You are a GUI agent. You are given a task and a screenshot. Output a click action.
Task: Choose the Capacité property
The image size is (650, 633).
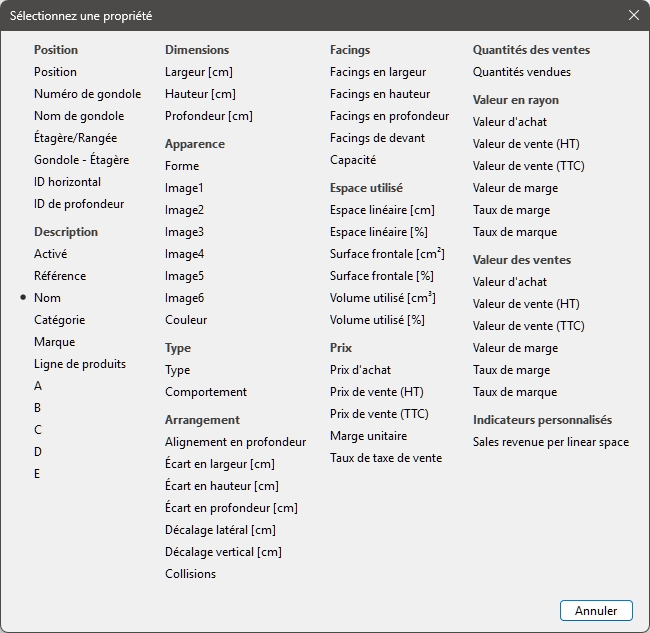pos(353,160)
